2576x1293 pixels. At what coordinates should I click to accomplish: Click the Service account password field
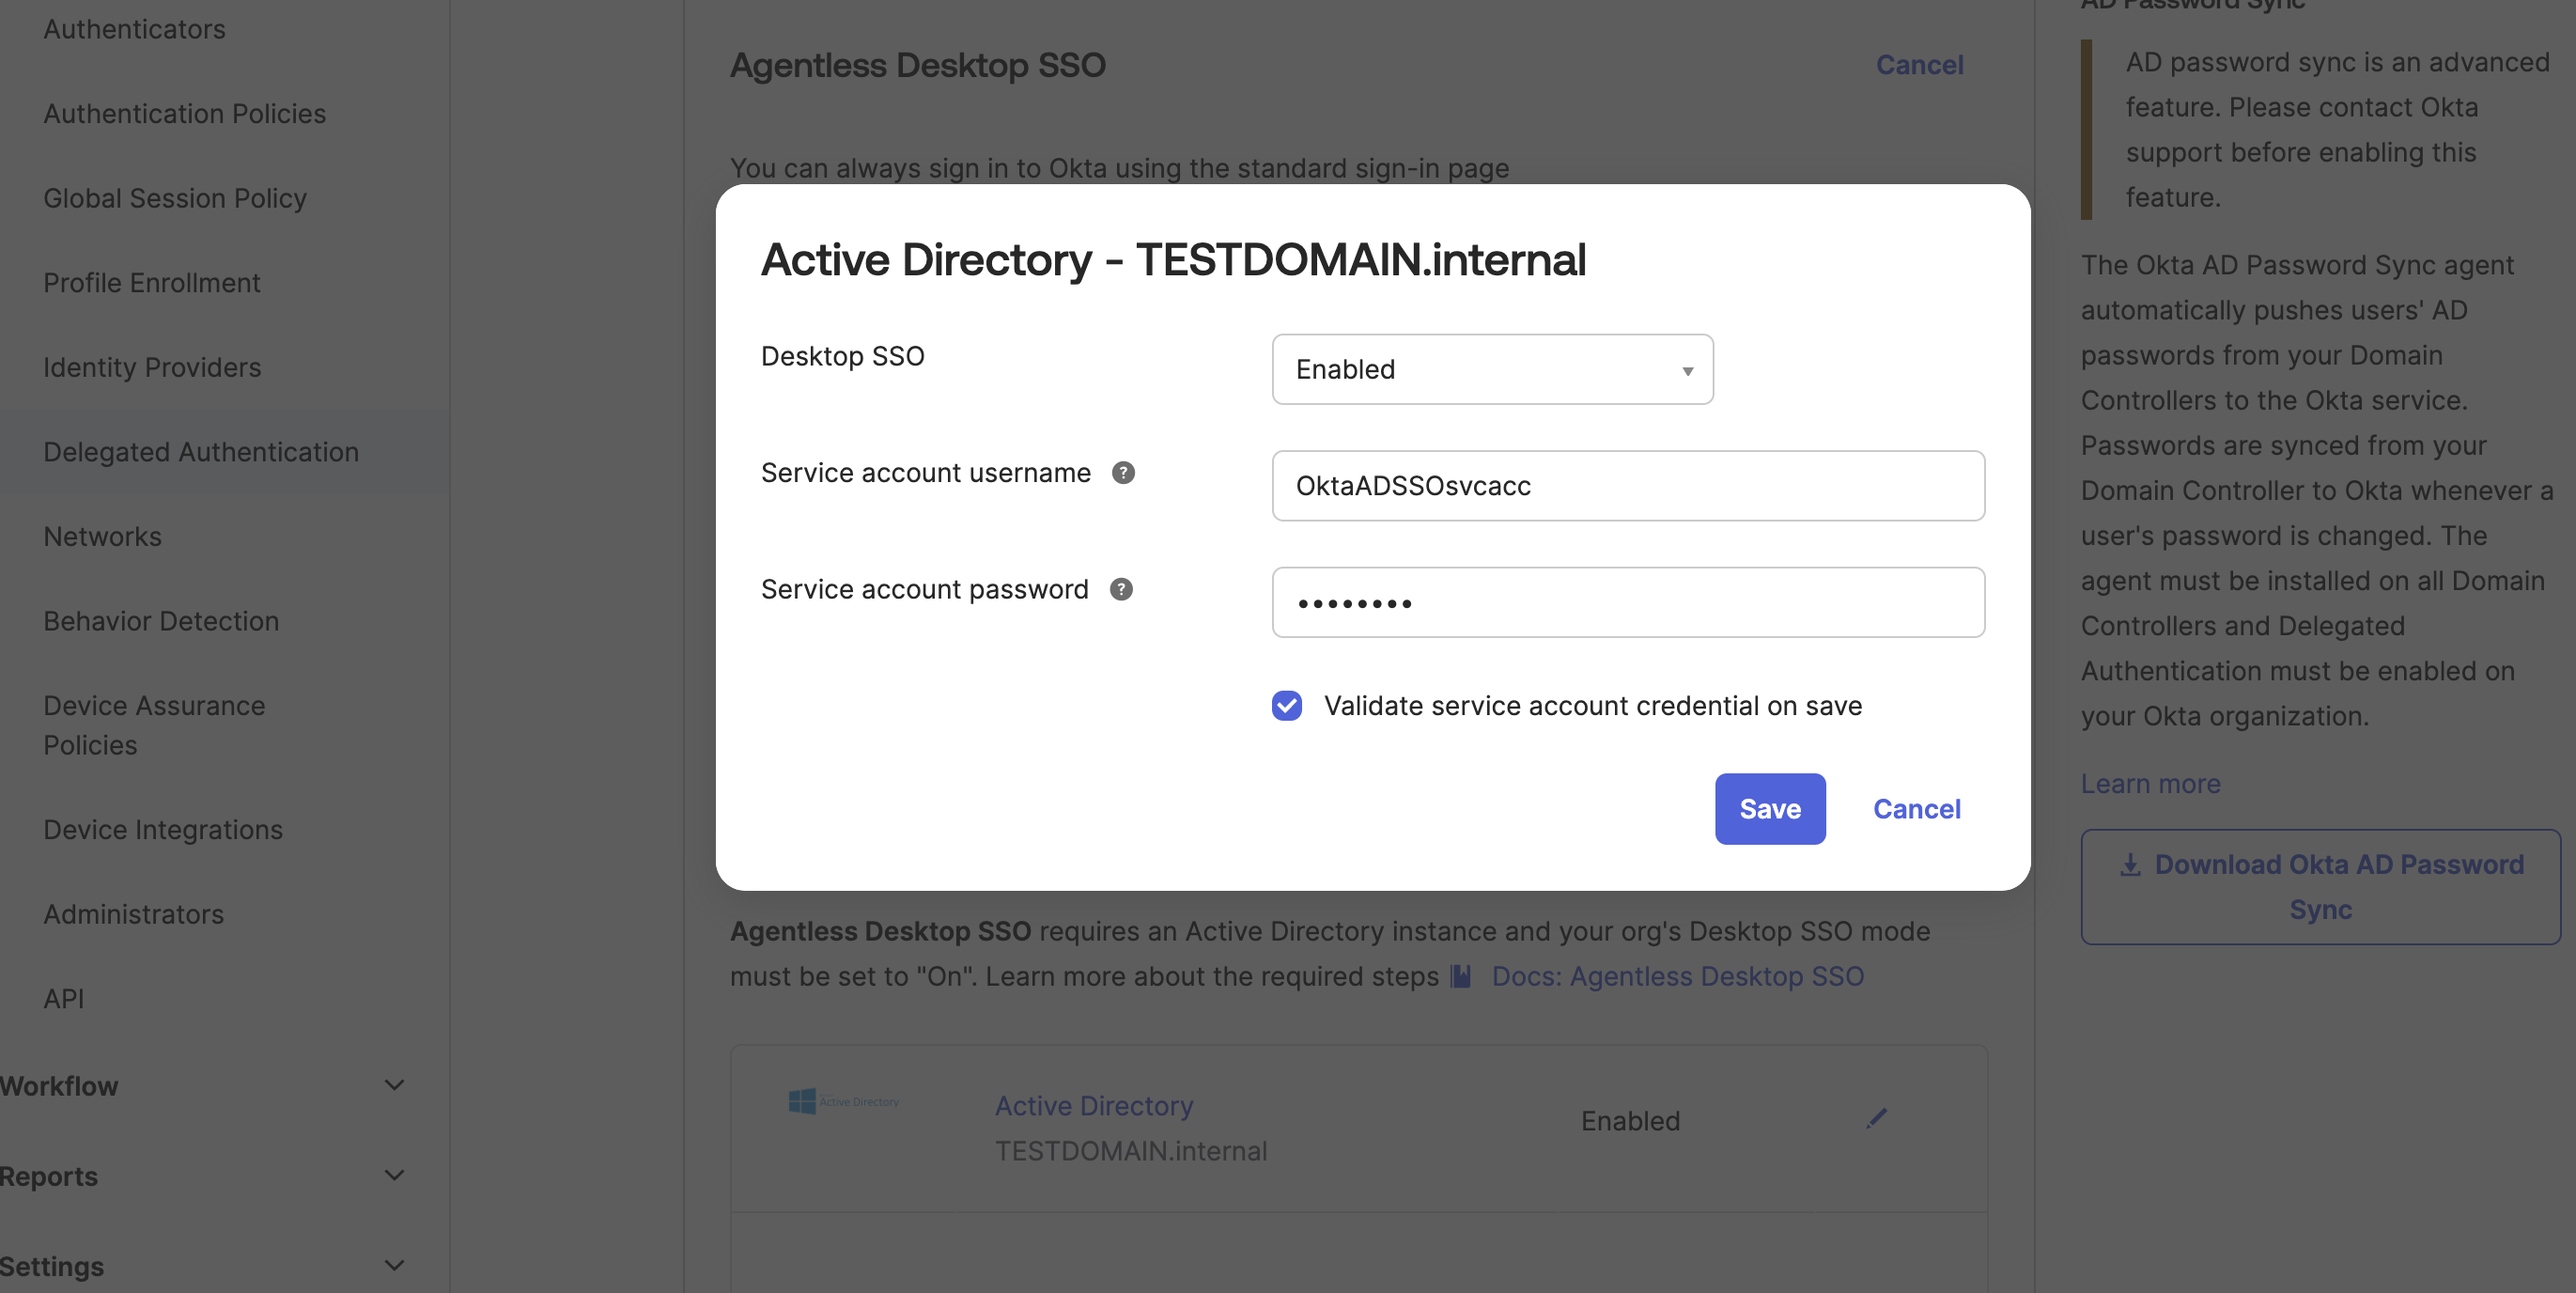click(1627, 602)
